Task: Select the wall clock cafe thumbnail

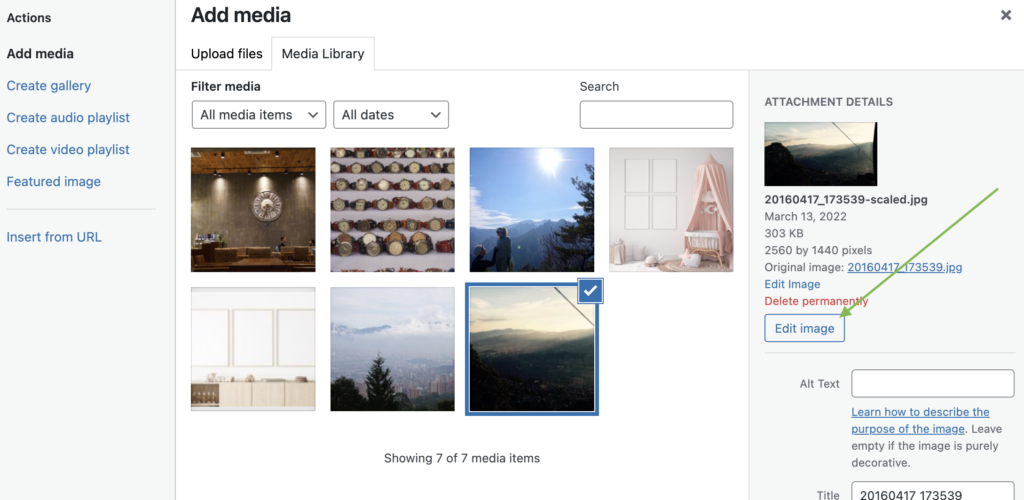Action: pyautogui.click(x=253, y=210)
